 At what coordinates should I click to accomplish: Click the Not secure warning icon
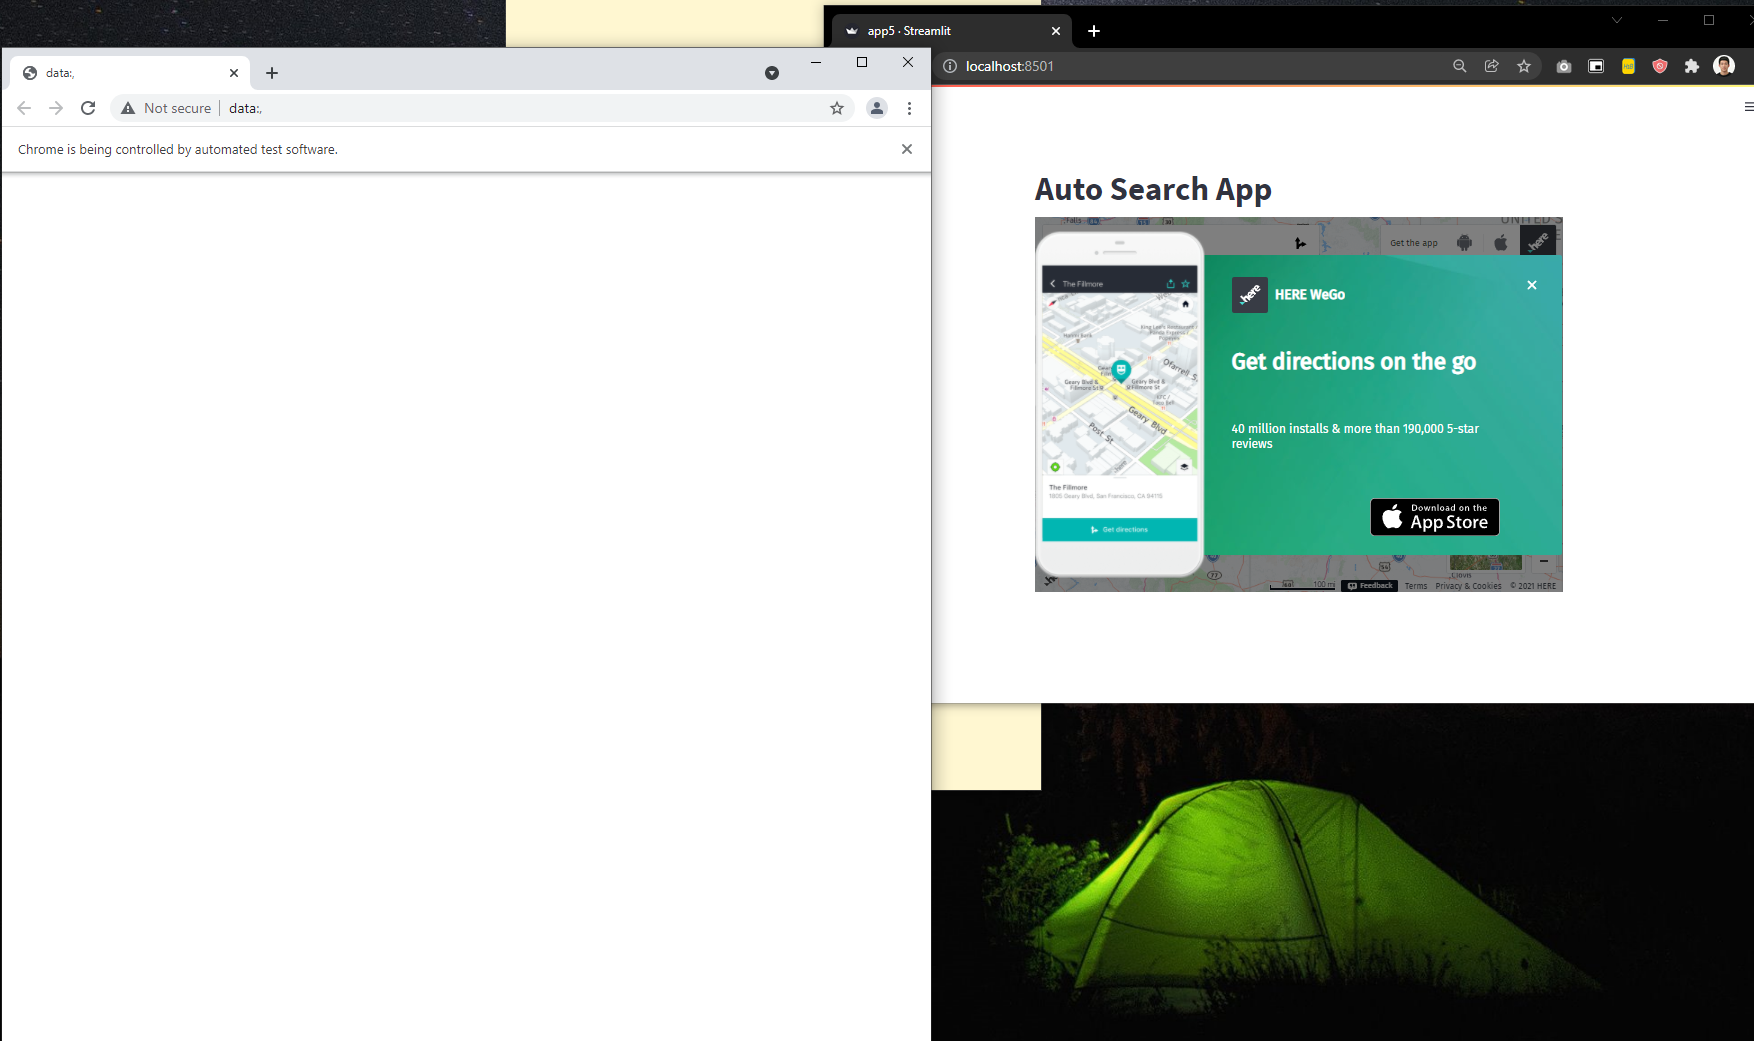coord(128,108)
